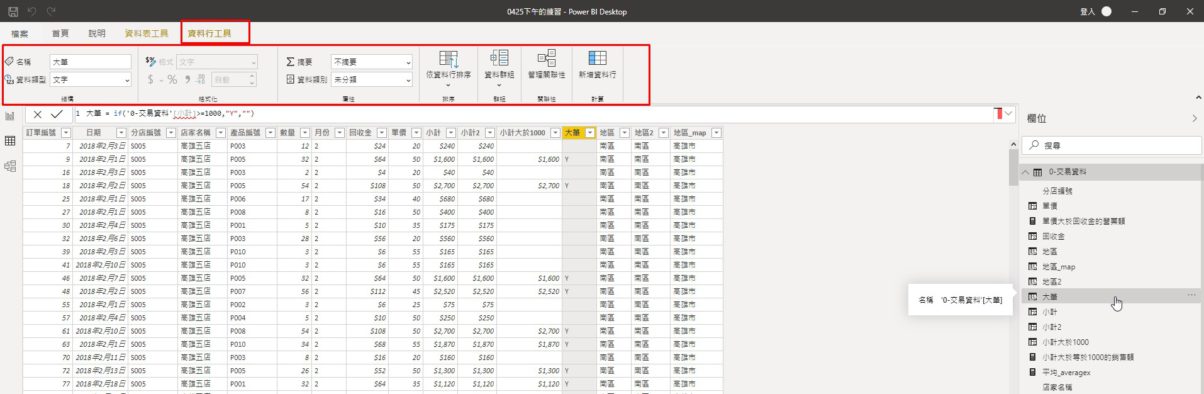
Task: Select the 小計2 field in list
Action: (1052, 326)
